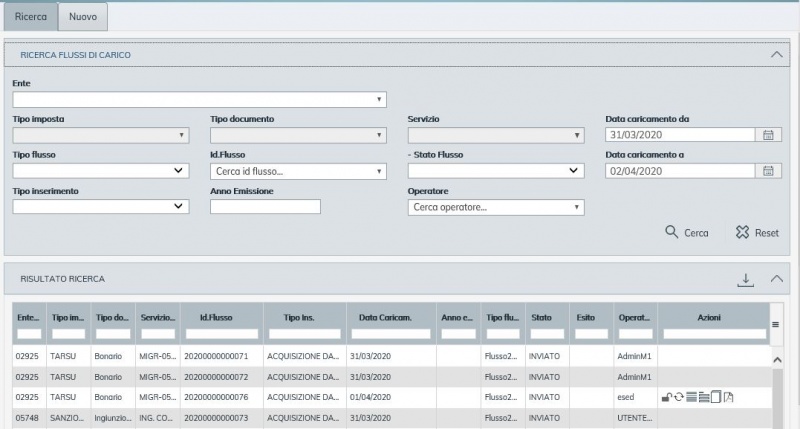Expand the Tipo flusso dropdown

click(x=100, y=171)
